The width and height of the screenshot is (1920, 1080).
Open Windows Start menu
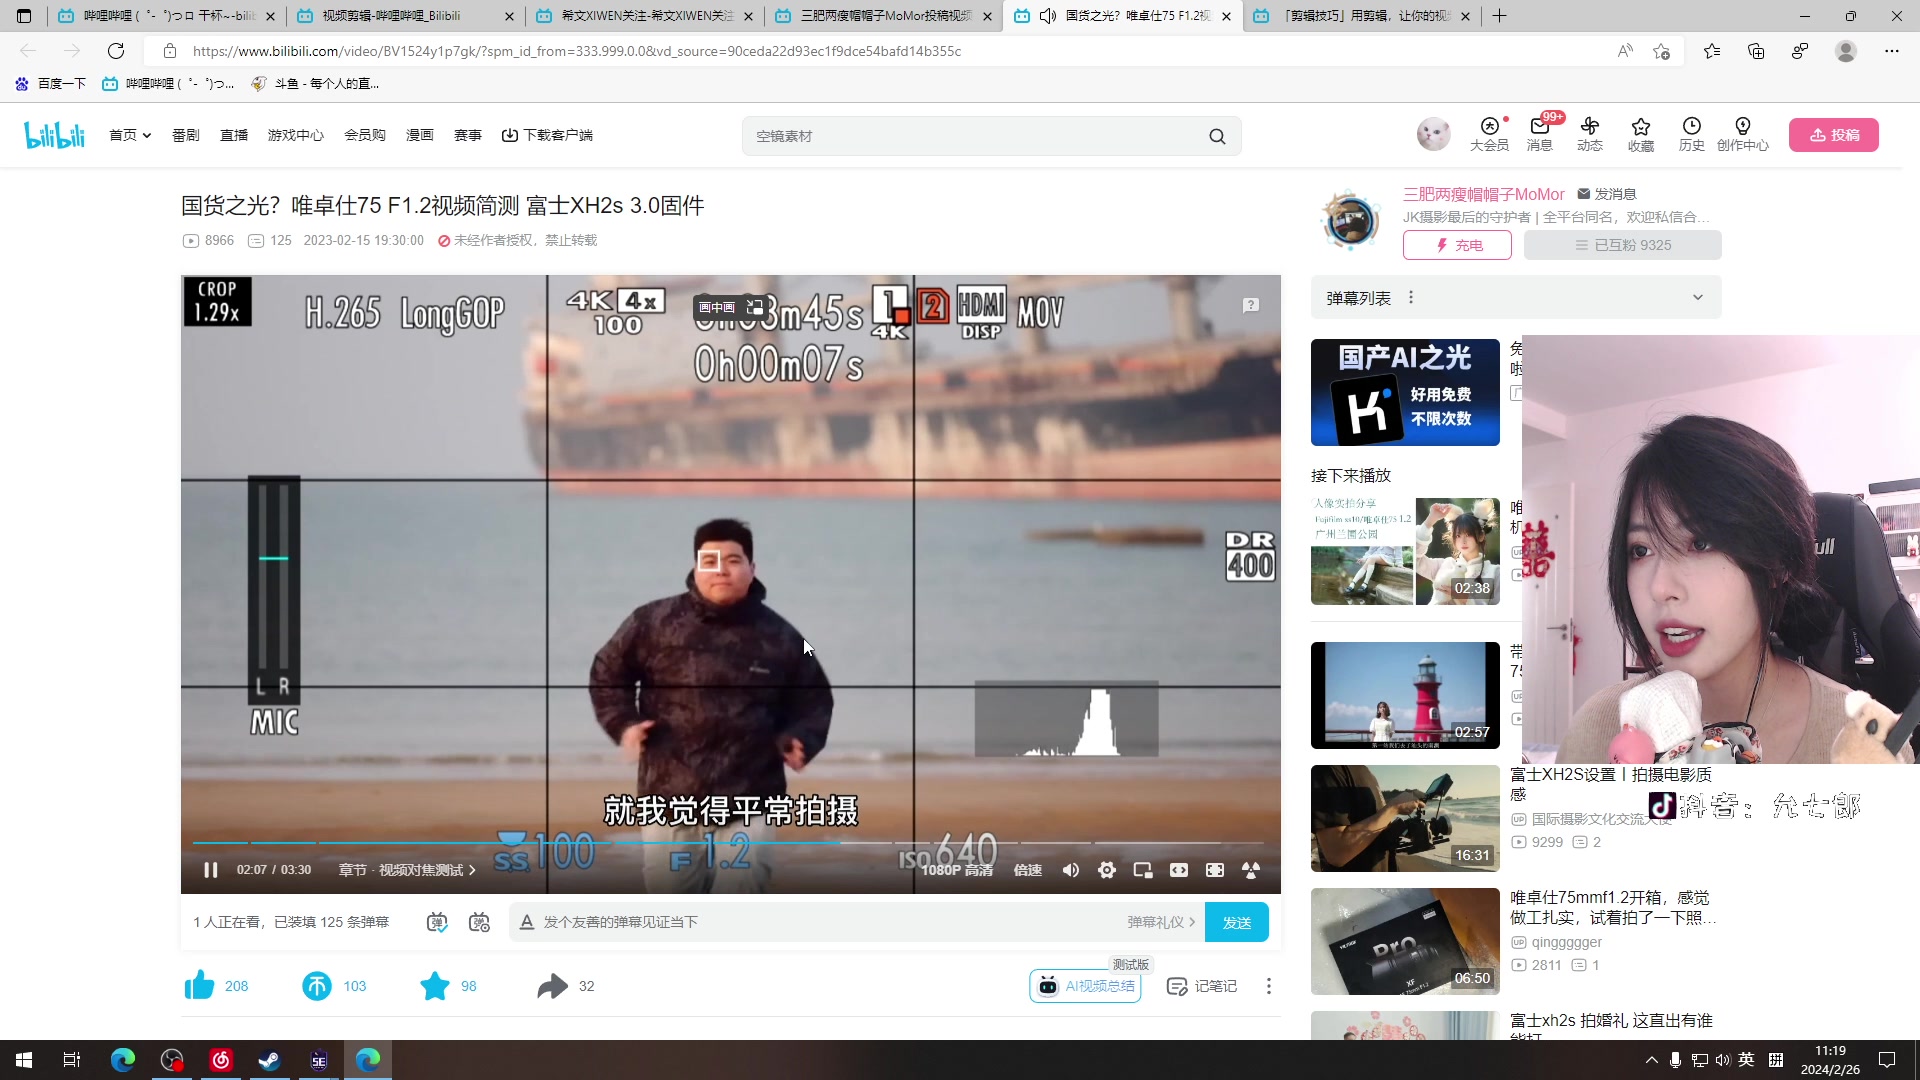click(24, 1060)
